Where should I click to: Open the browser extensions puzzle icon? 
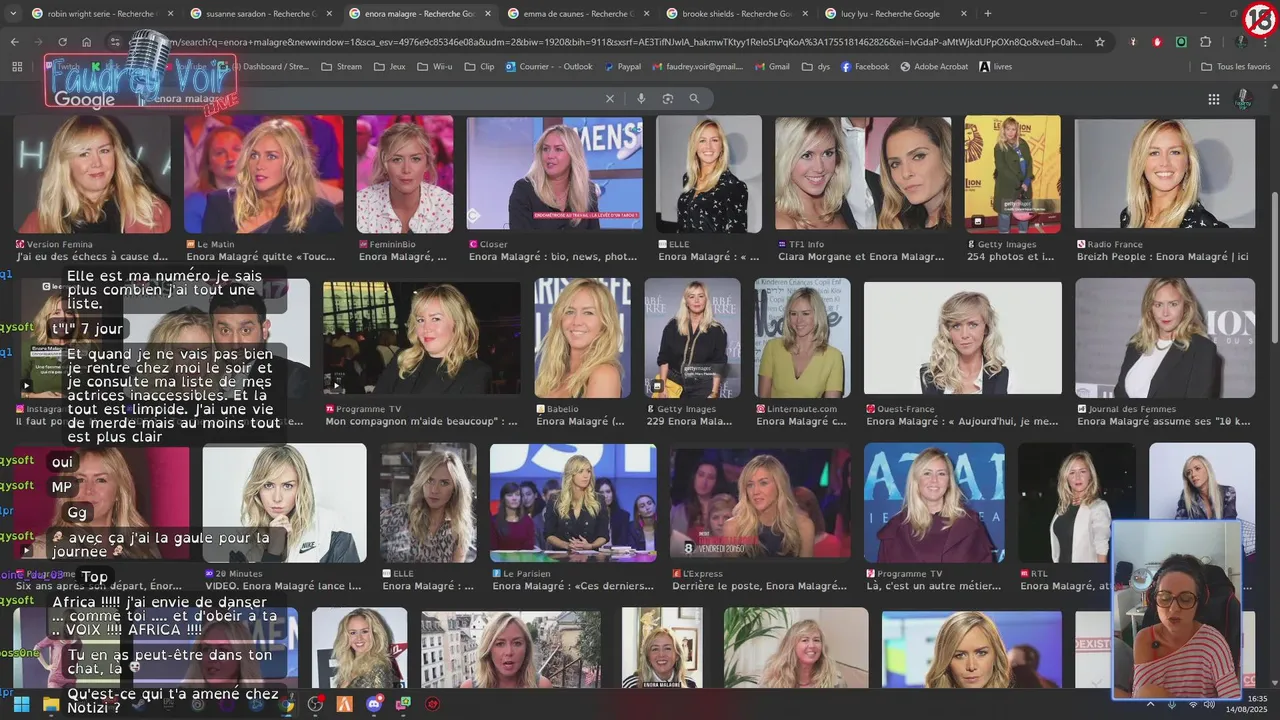pyautogui.click(x=1205, y=42)
